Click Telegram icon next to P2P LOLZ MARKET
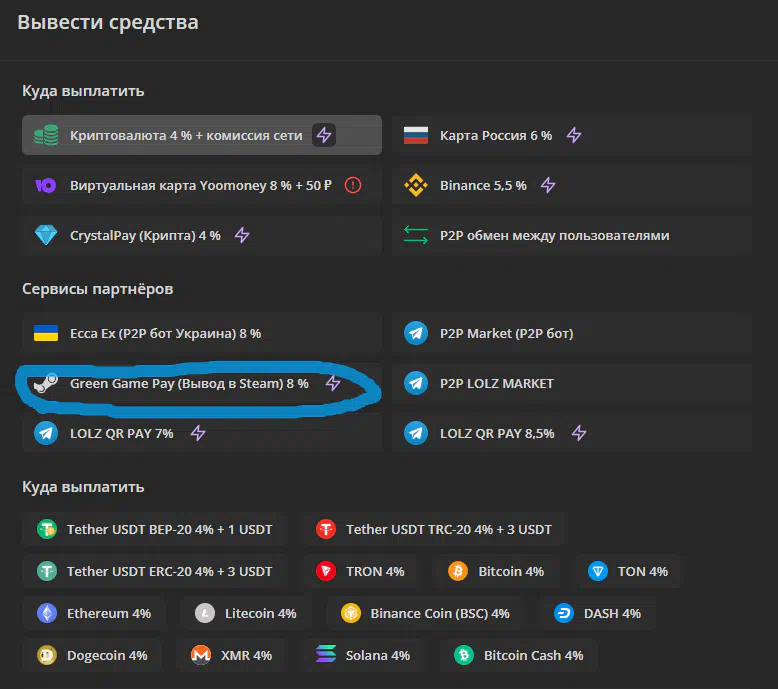 click(416, 383)
